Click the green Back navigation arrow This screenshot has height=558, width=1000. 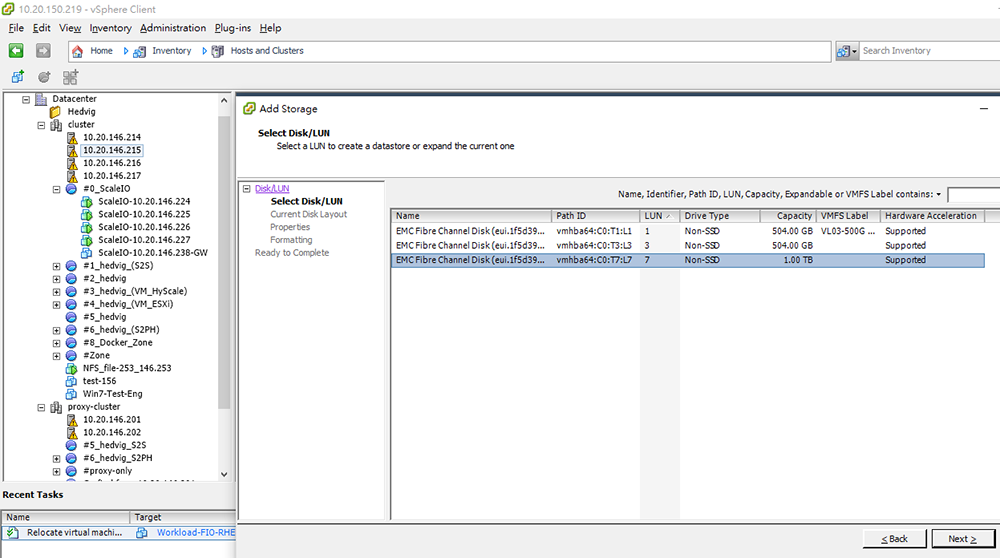tap(16, 50)
